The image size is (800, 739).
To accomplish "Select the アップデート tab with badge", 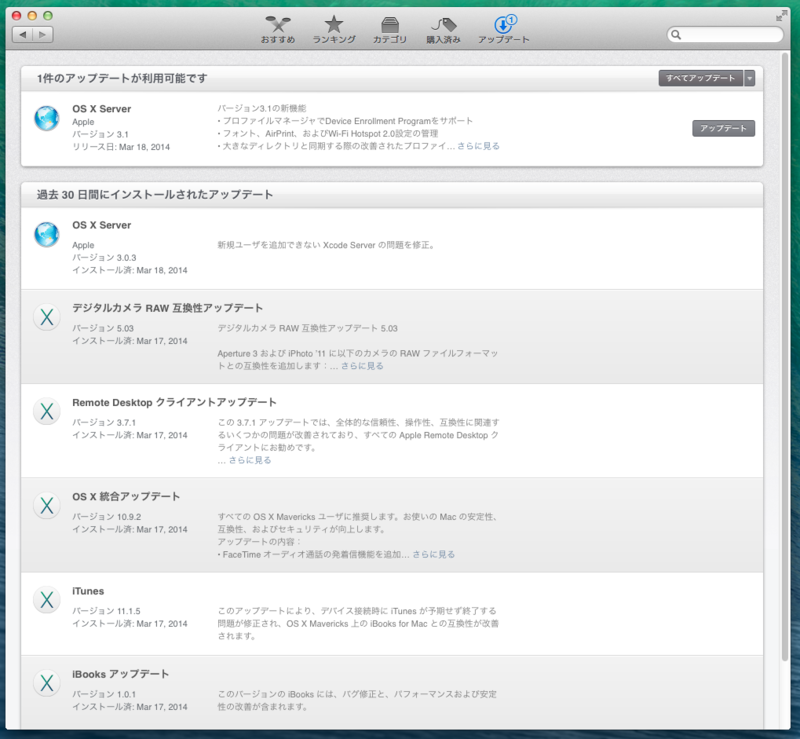I will pos(504,30).
